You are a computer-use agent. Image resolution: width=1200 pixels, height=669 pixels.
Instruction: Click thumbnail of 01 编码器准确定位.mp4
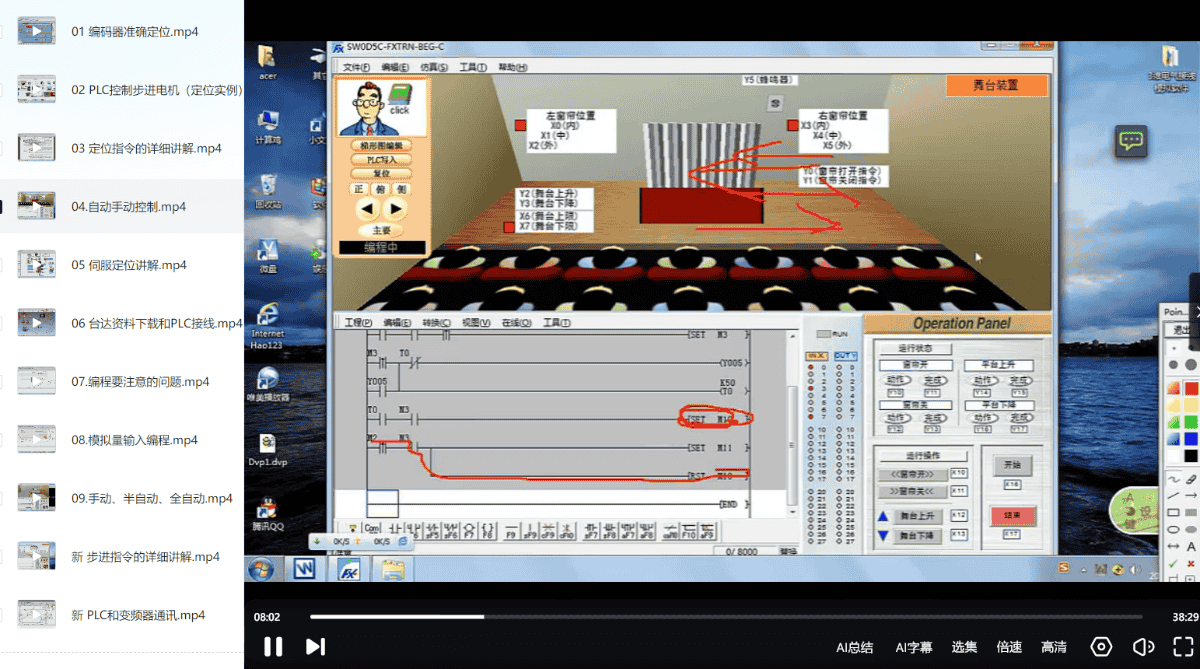coord(36,31)
